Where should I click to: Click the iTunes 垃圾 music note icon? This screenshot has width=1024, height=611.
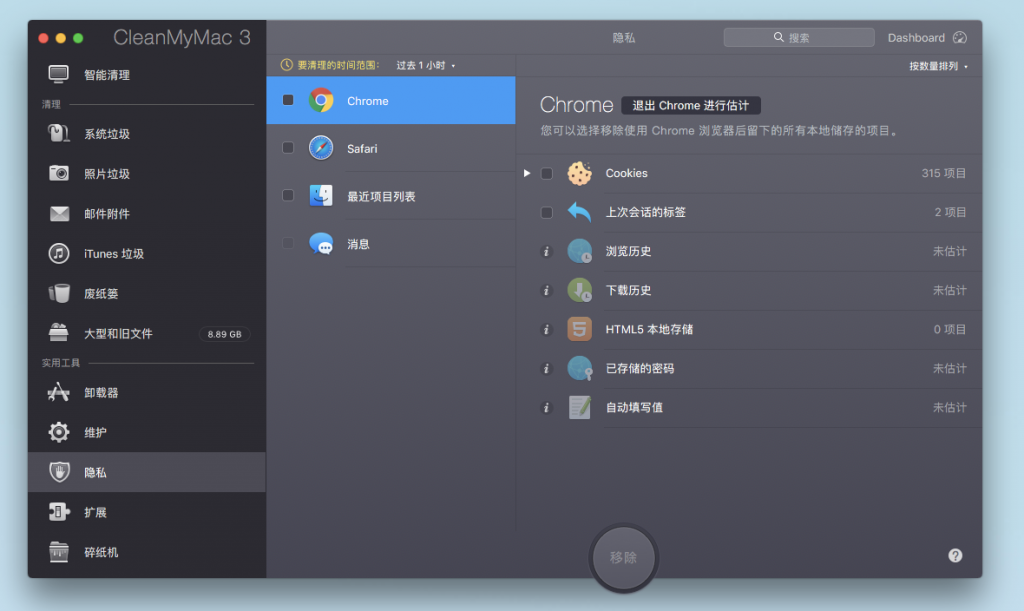59,253
